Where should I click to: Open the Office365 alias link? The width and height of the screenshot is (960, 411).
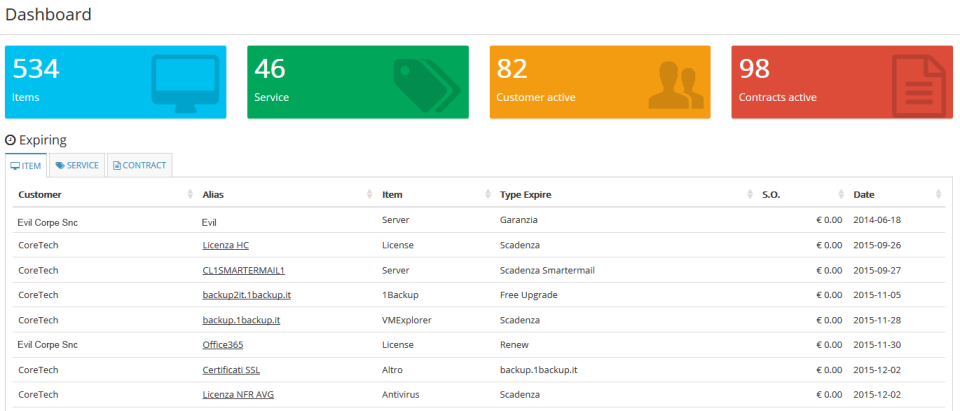tap(223, 345)
